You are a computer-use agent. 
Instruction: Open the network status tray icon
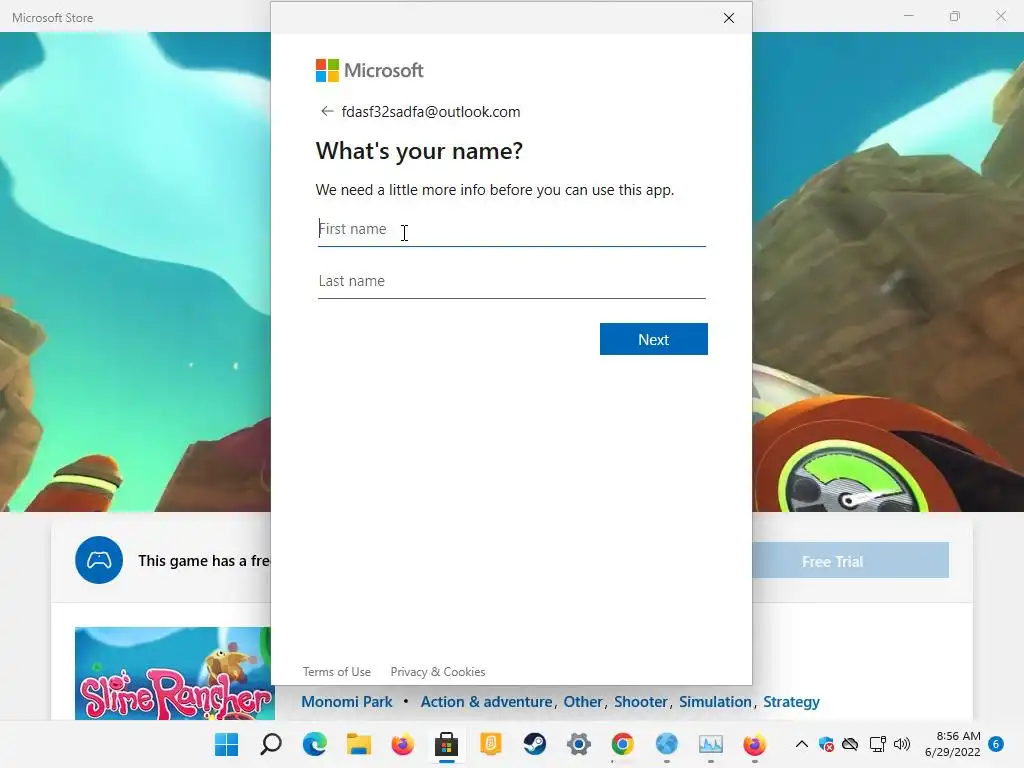877,744
